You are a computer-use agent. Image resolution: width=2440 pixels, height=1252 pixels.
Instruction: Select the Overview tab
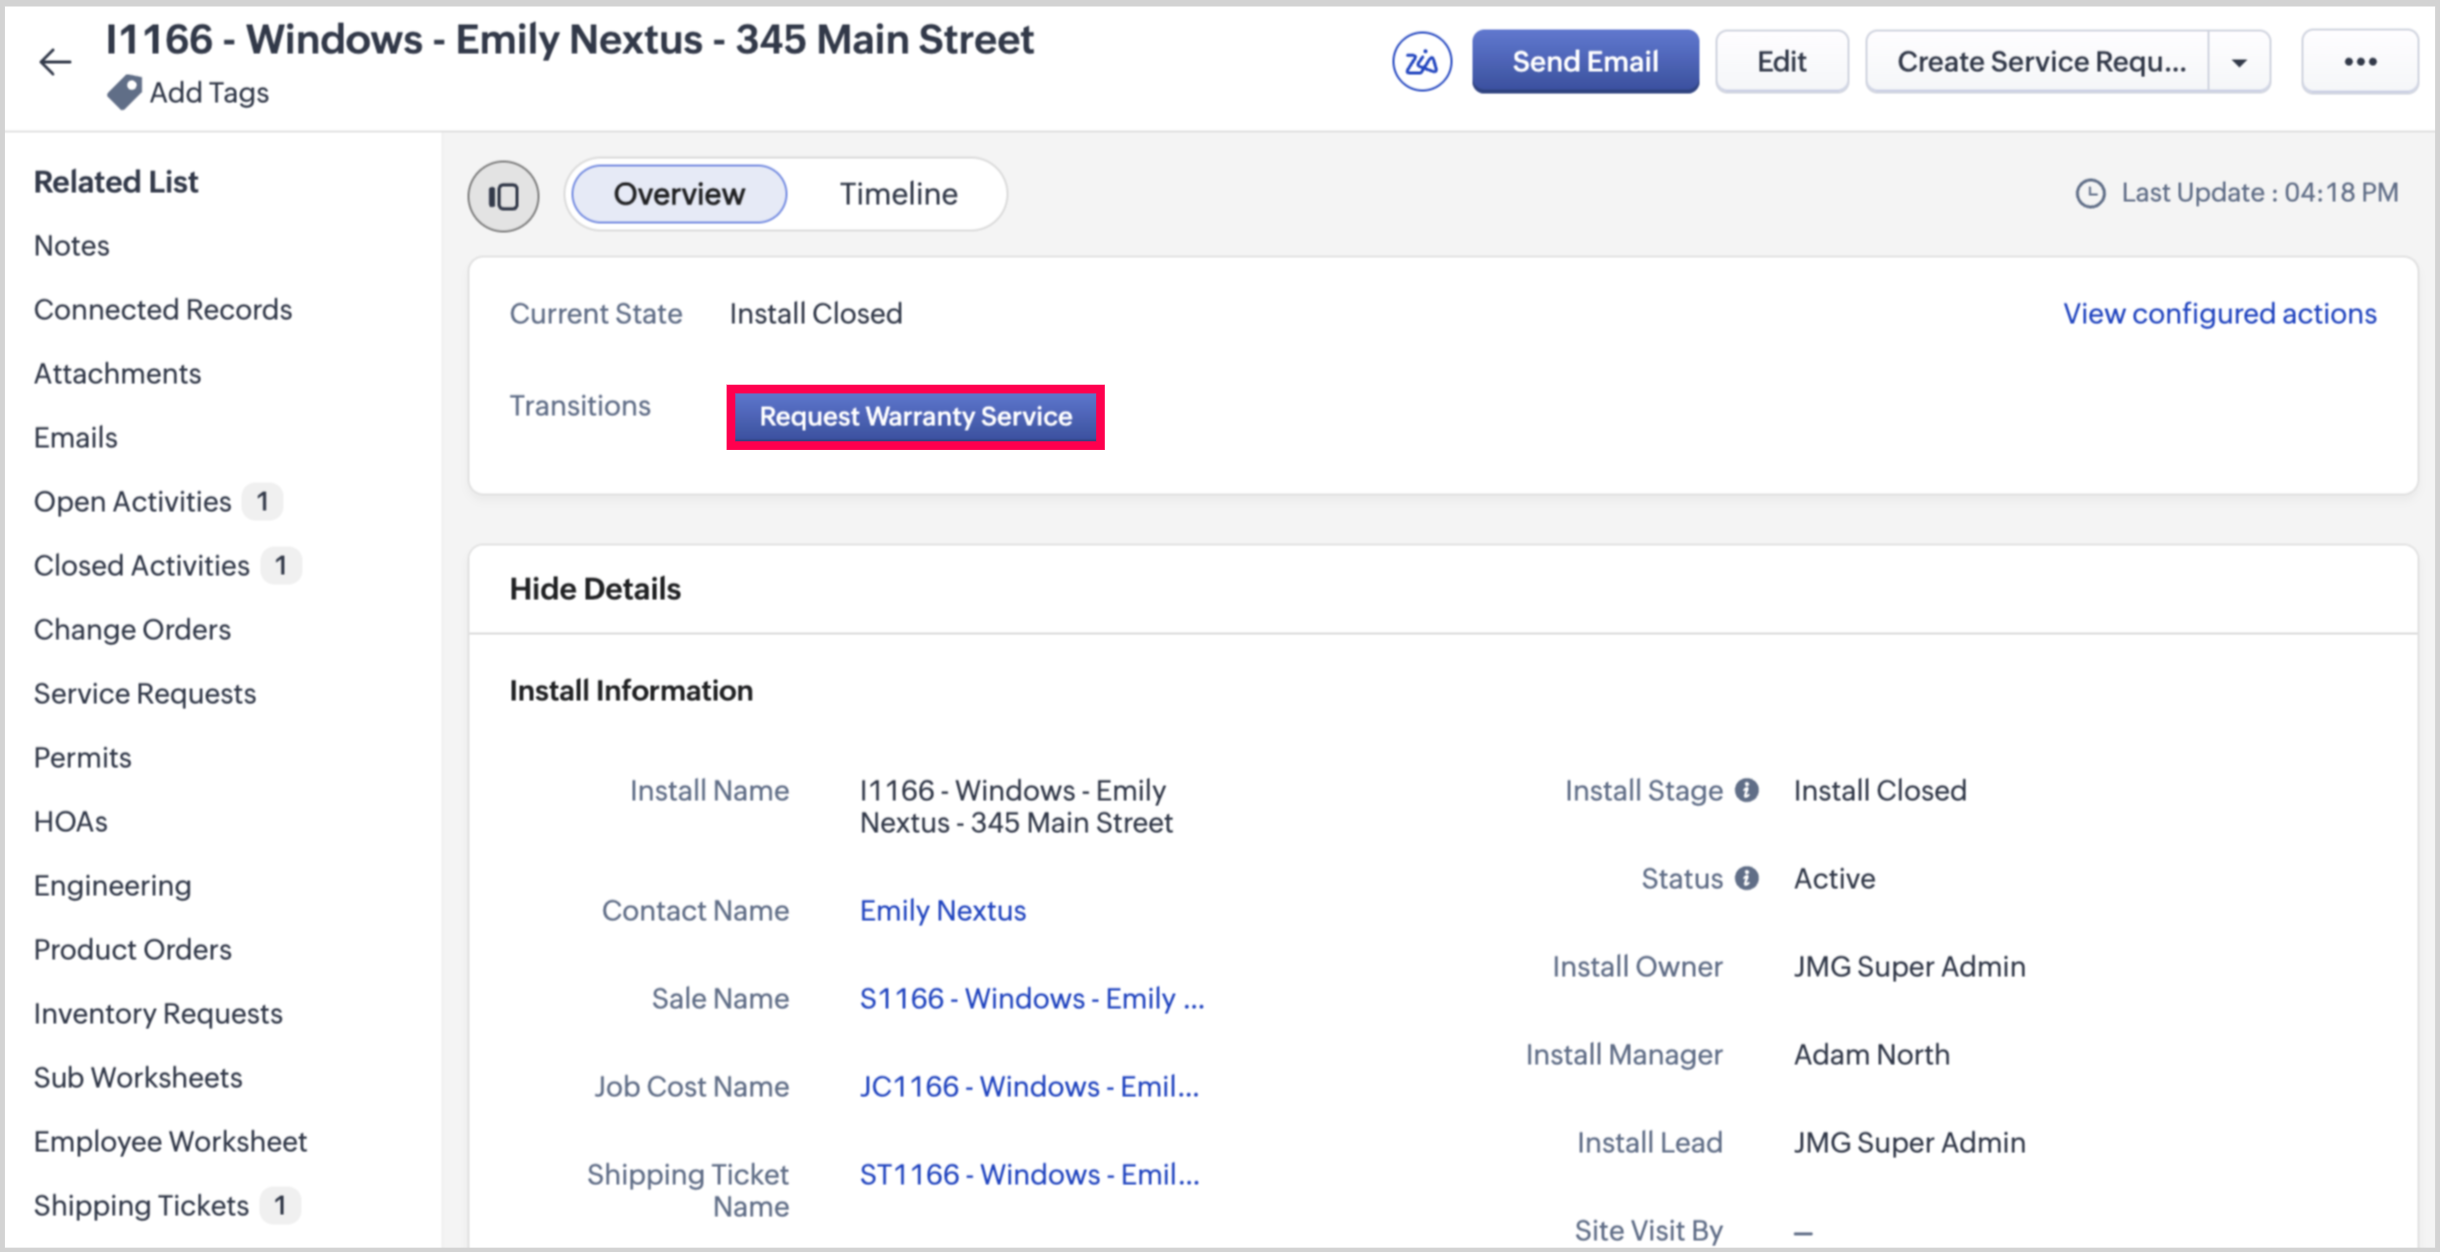coord(679,194)
